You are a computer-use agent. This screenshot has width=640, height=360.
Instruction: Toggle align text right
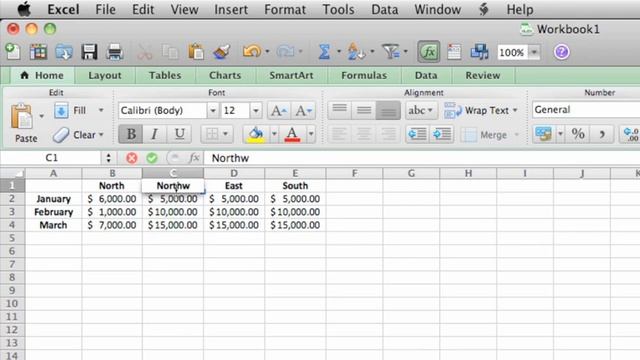click(388, 134)
